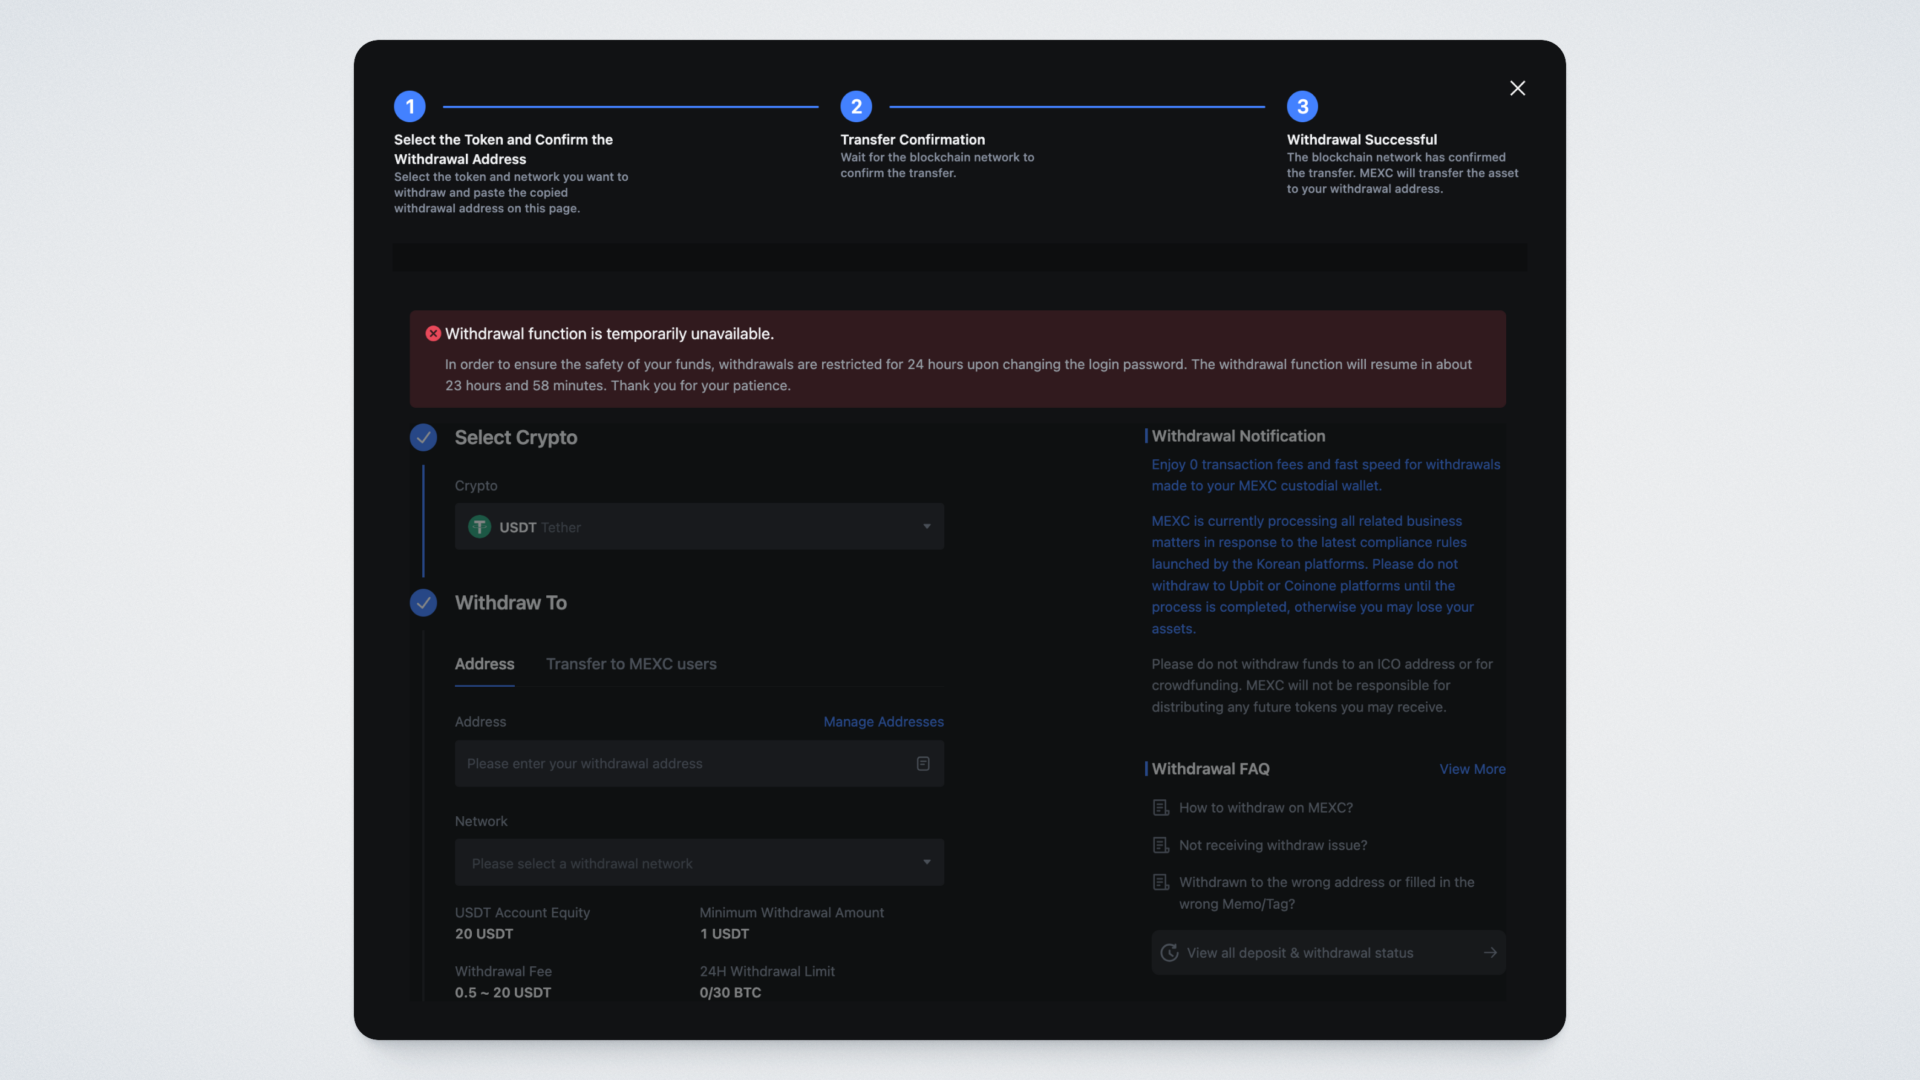Click the Withdraw To checkmark circle
This screenshot has width=1920, height=1080.
click(423, 603)
